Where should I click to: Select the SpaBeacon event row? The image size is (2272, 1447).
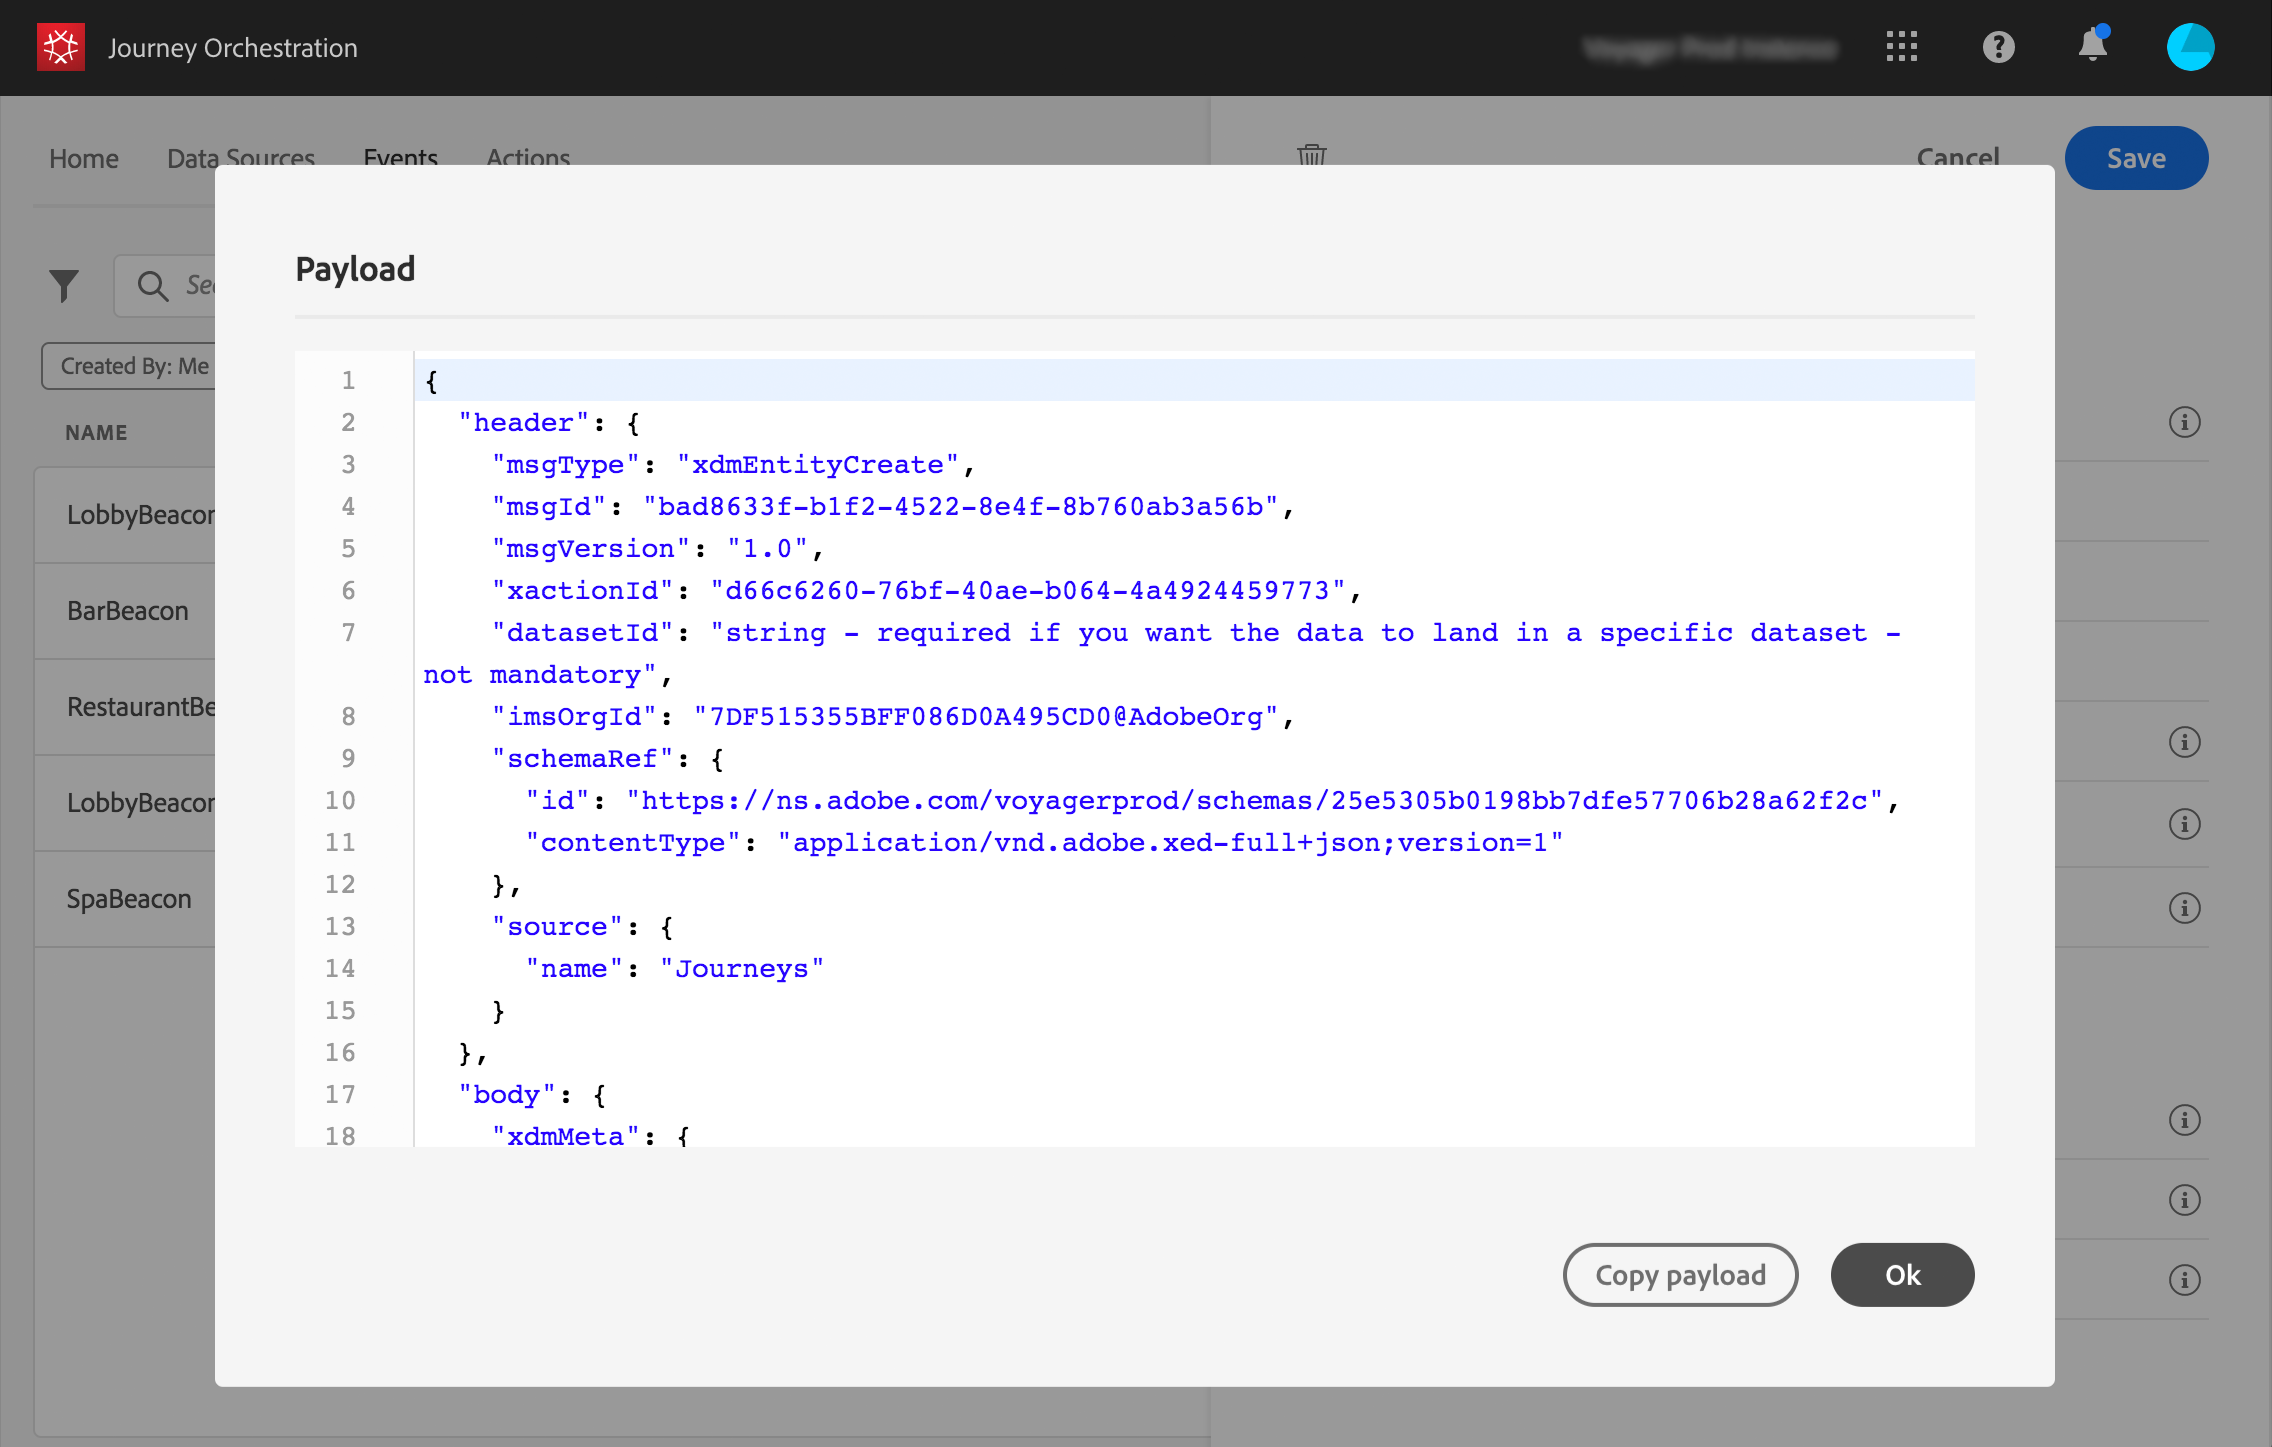coord(129,899)
